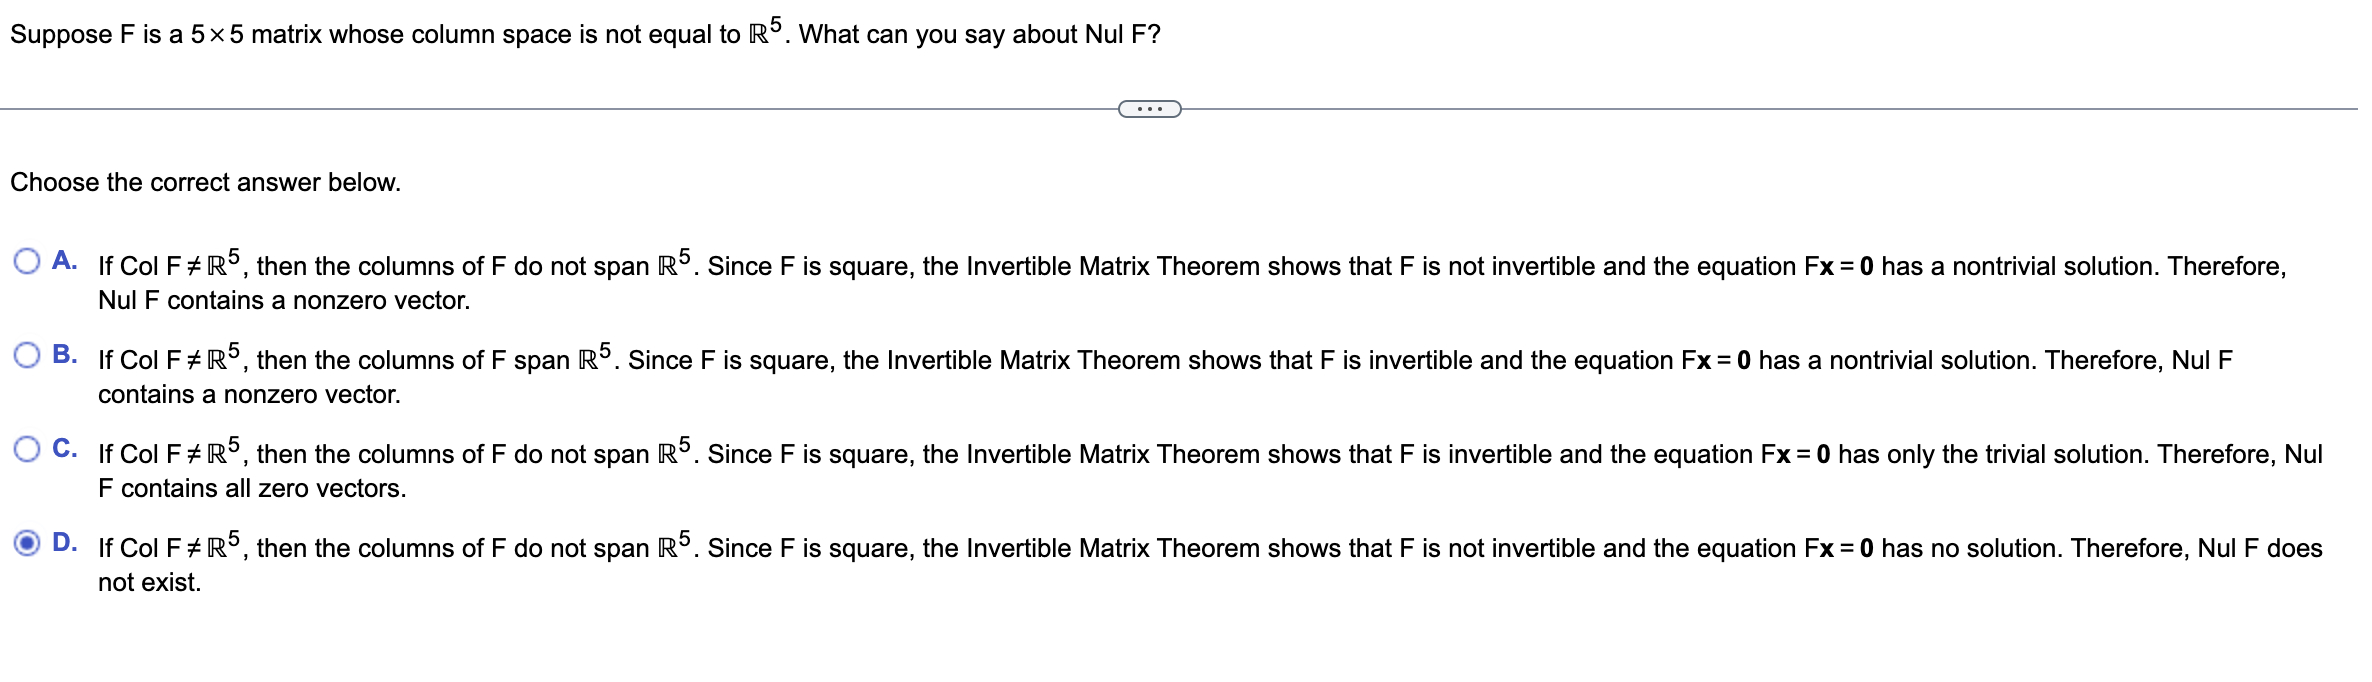Click the blue 'D.' option label

pos(64,541)
